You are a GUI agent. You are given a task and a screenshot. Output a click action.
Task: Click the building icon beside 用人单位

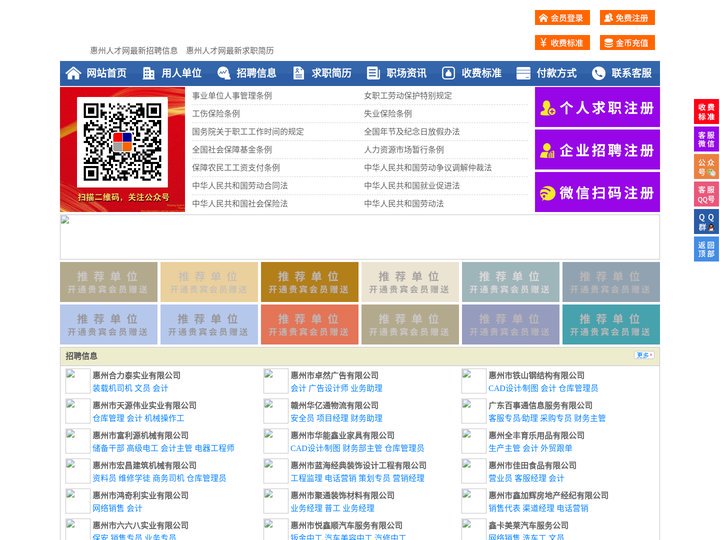click(148, 73)
